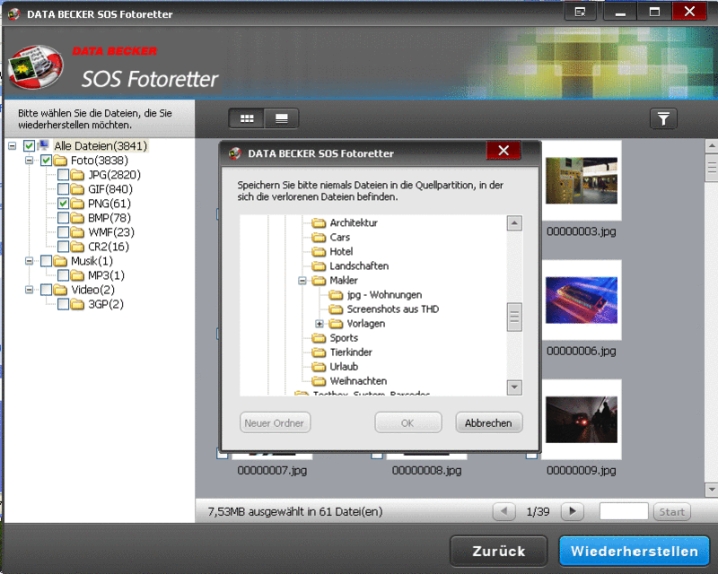718x574 pixels.
Task: Select the Screenshots aus THD folder
Action: click(x=392, y=309)
